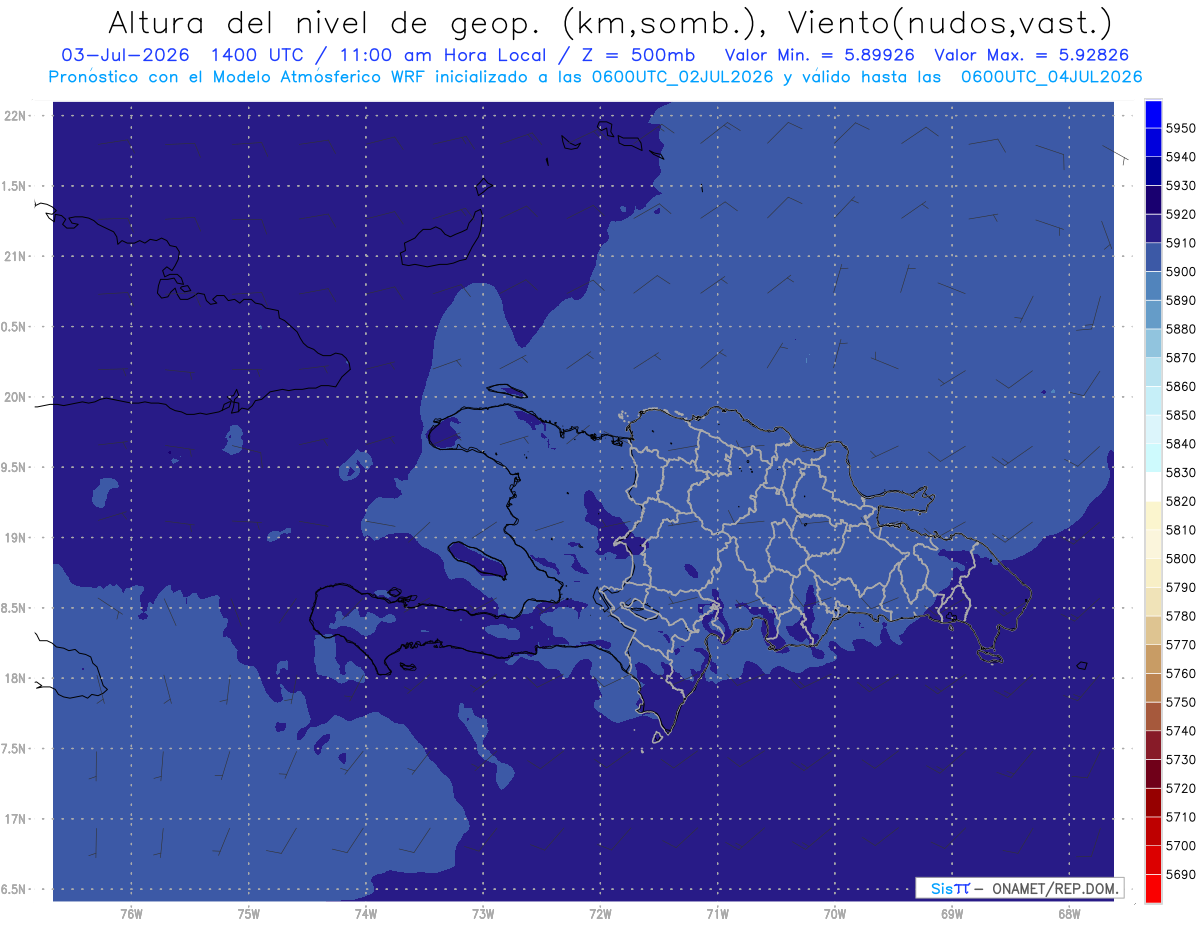This screenshot has width=1200, height=927.
Task: Click the "5900" legend value
Action: 1181,272
